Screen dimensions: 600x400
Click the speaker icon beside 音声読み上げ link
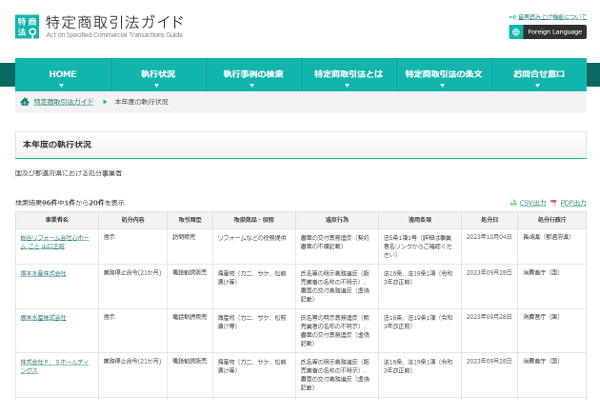point(512,17)
